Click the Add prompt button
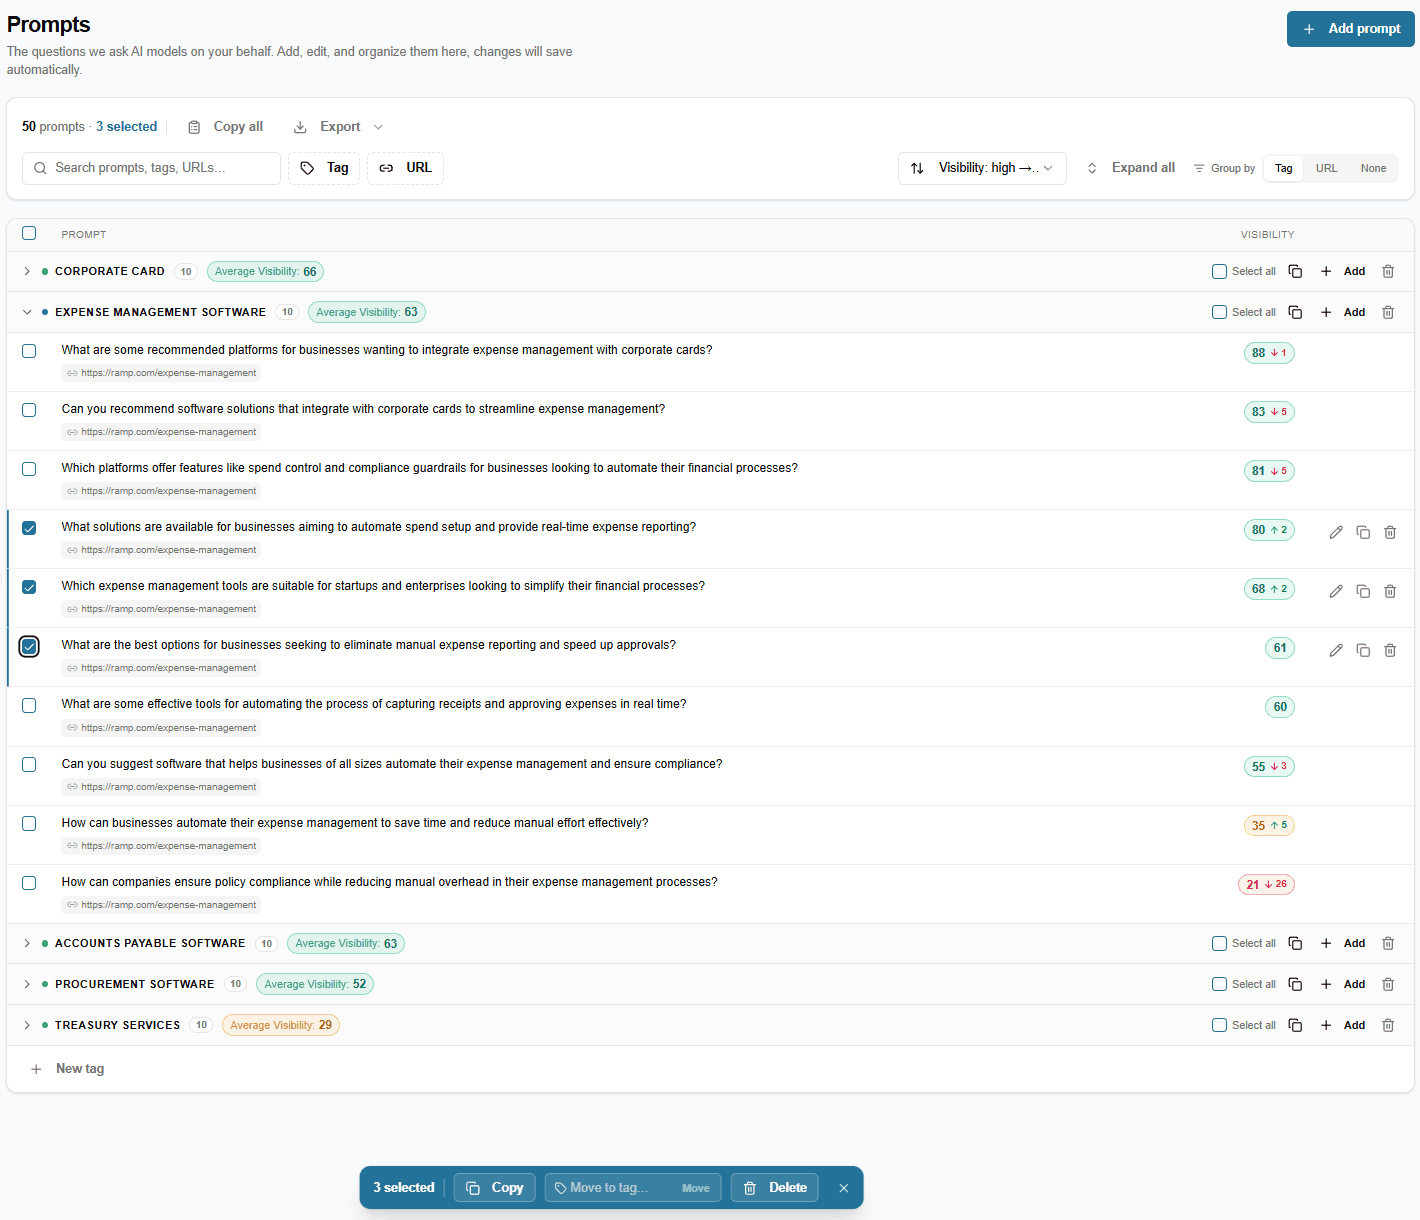Screen dimensions: 1420x1220 pos(1351,29)
